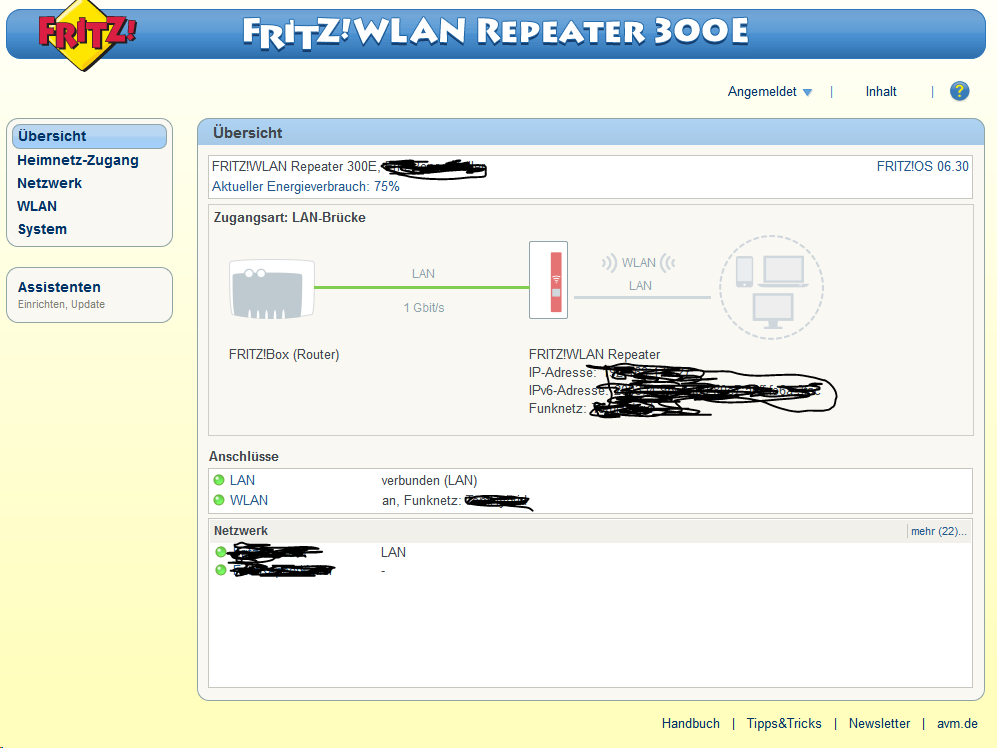This screenshot has width=997, height=748.
Task: Open the help question mark icon
Action: pyautogui.click(x=959, y=91)
